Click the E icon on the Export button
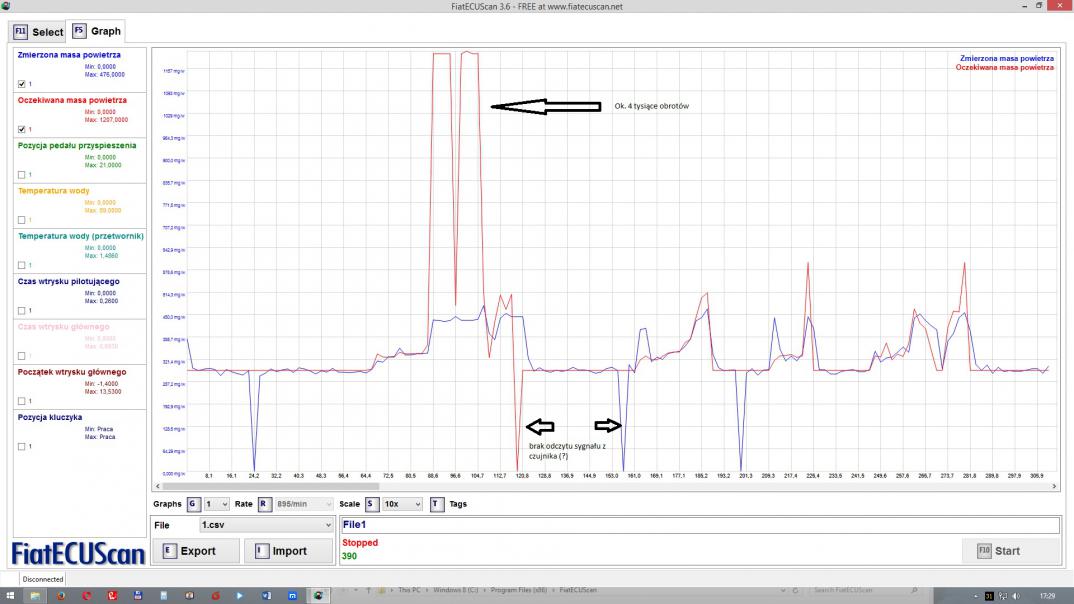The image size is (1074, 604). pos(169,551)
